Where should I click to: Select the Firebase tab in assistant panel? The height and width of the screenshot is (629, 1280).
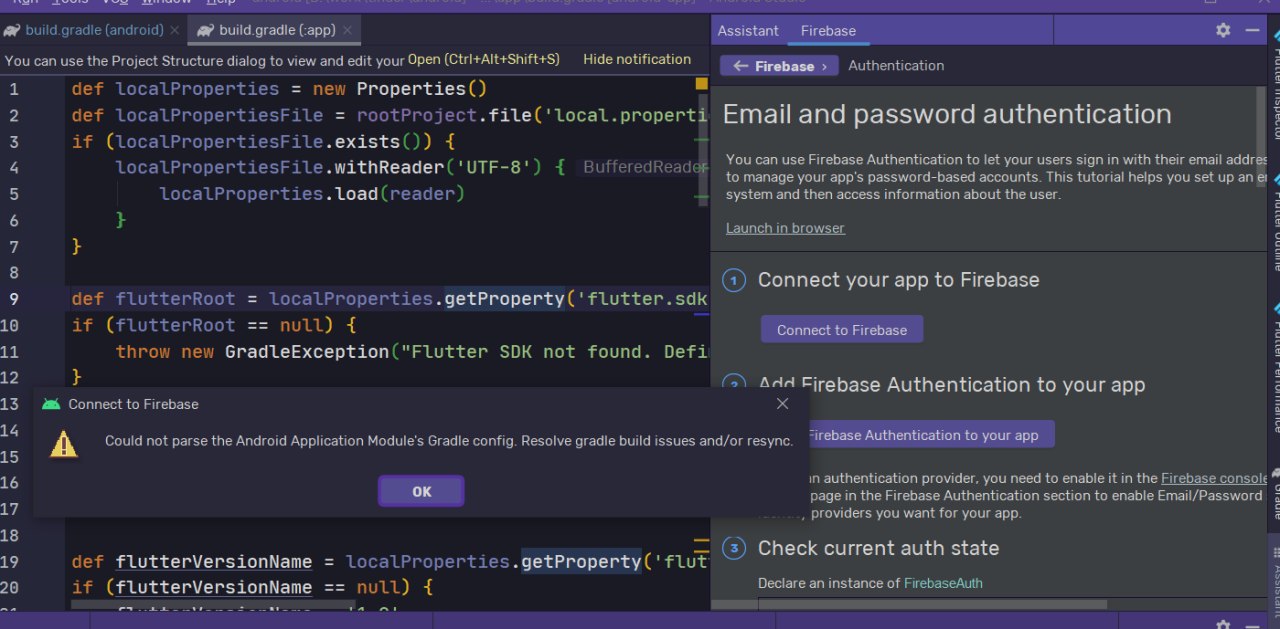[828, 30]
